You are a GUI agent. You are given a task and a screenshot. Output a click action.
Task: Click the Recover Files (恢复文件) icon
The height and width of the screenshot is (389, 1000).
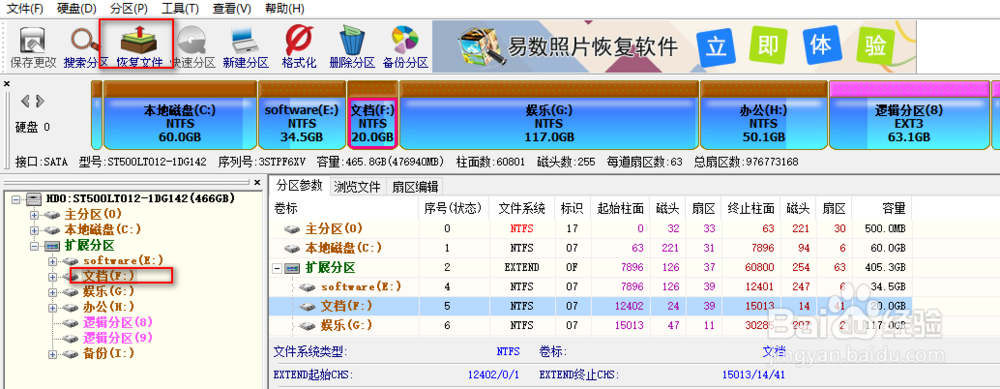(139, 48)
